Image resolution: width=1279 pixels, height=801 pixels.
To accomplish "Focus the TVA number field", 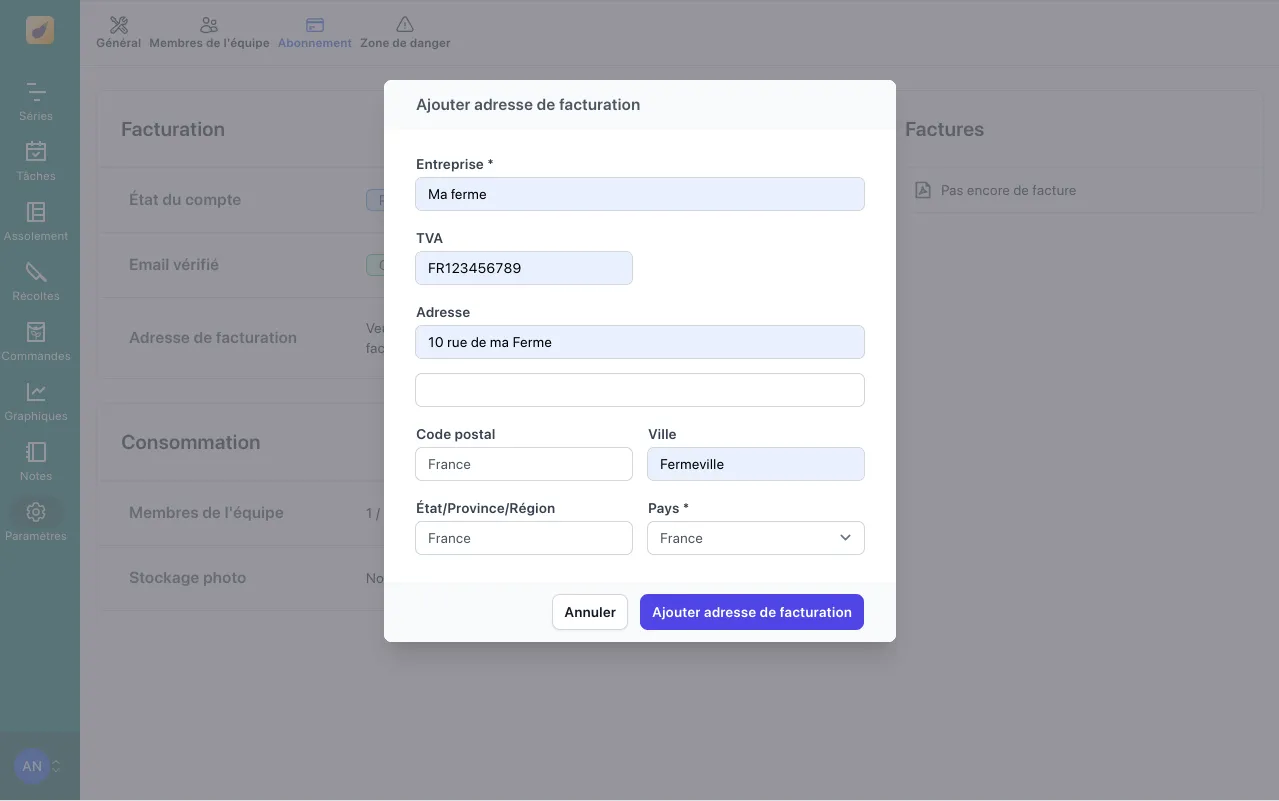I will coord(524,268).
